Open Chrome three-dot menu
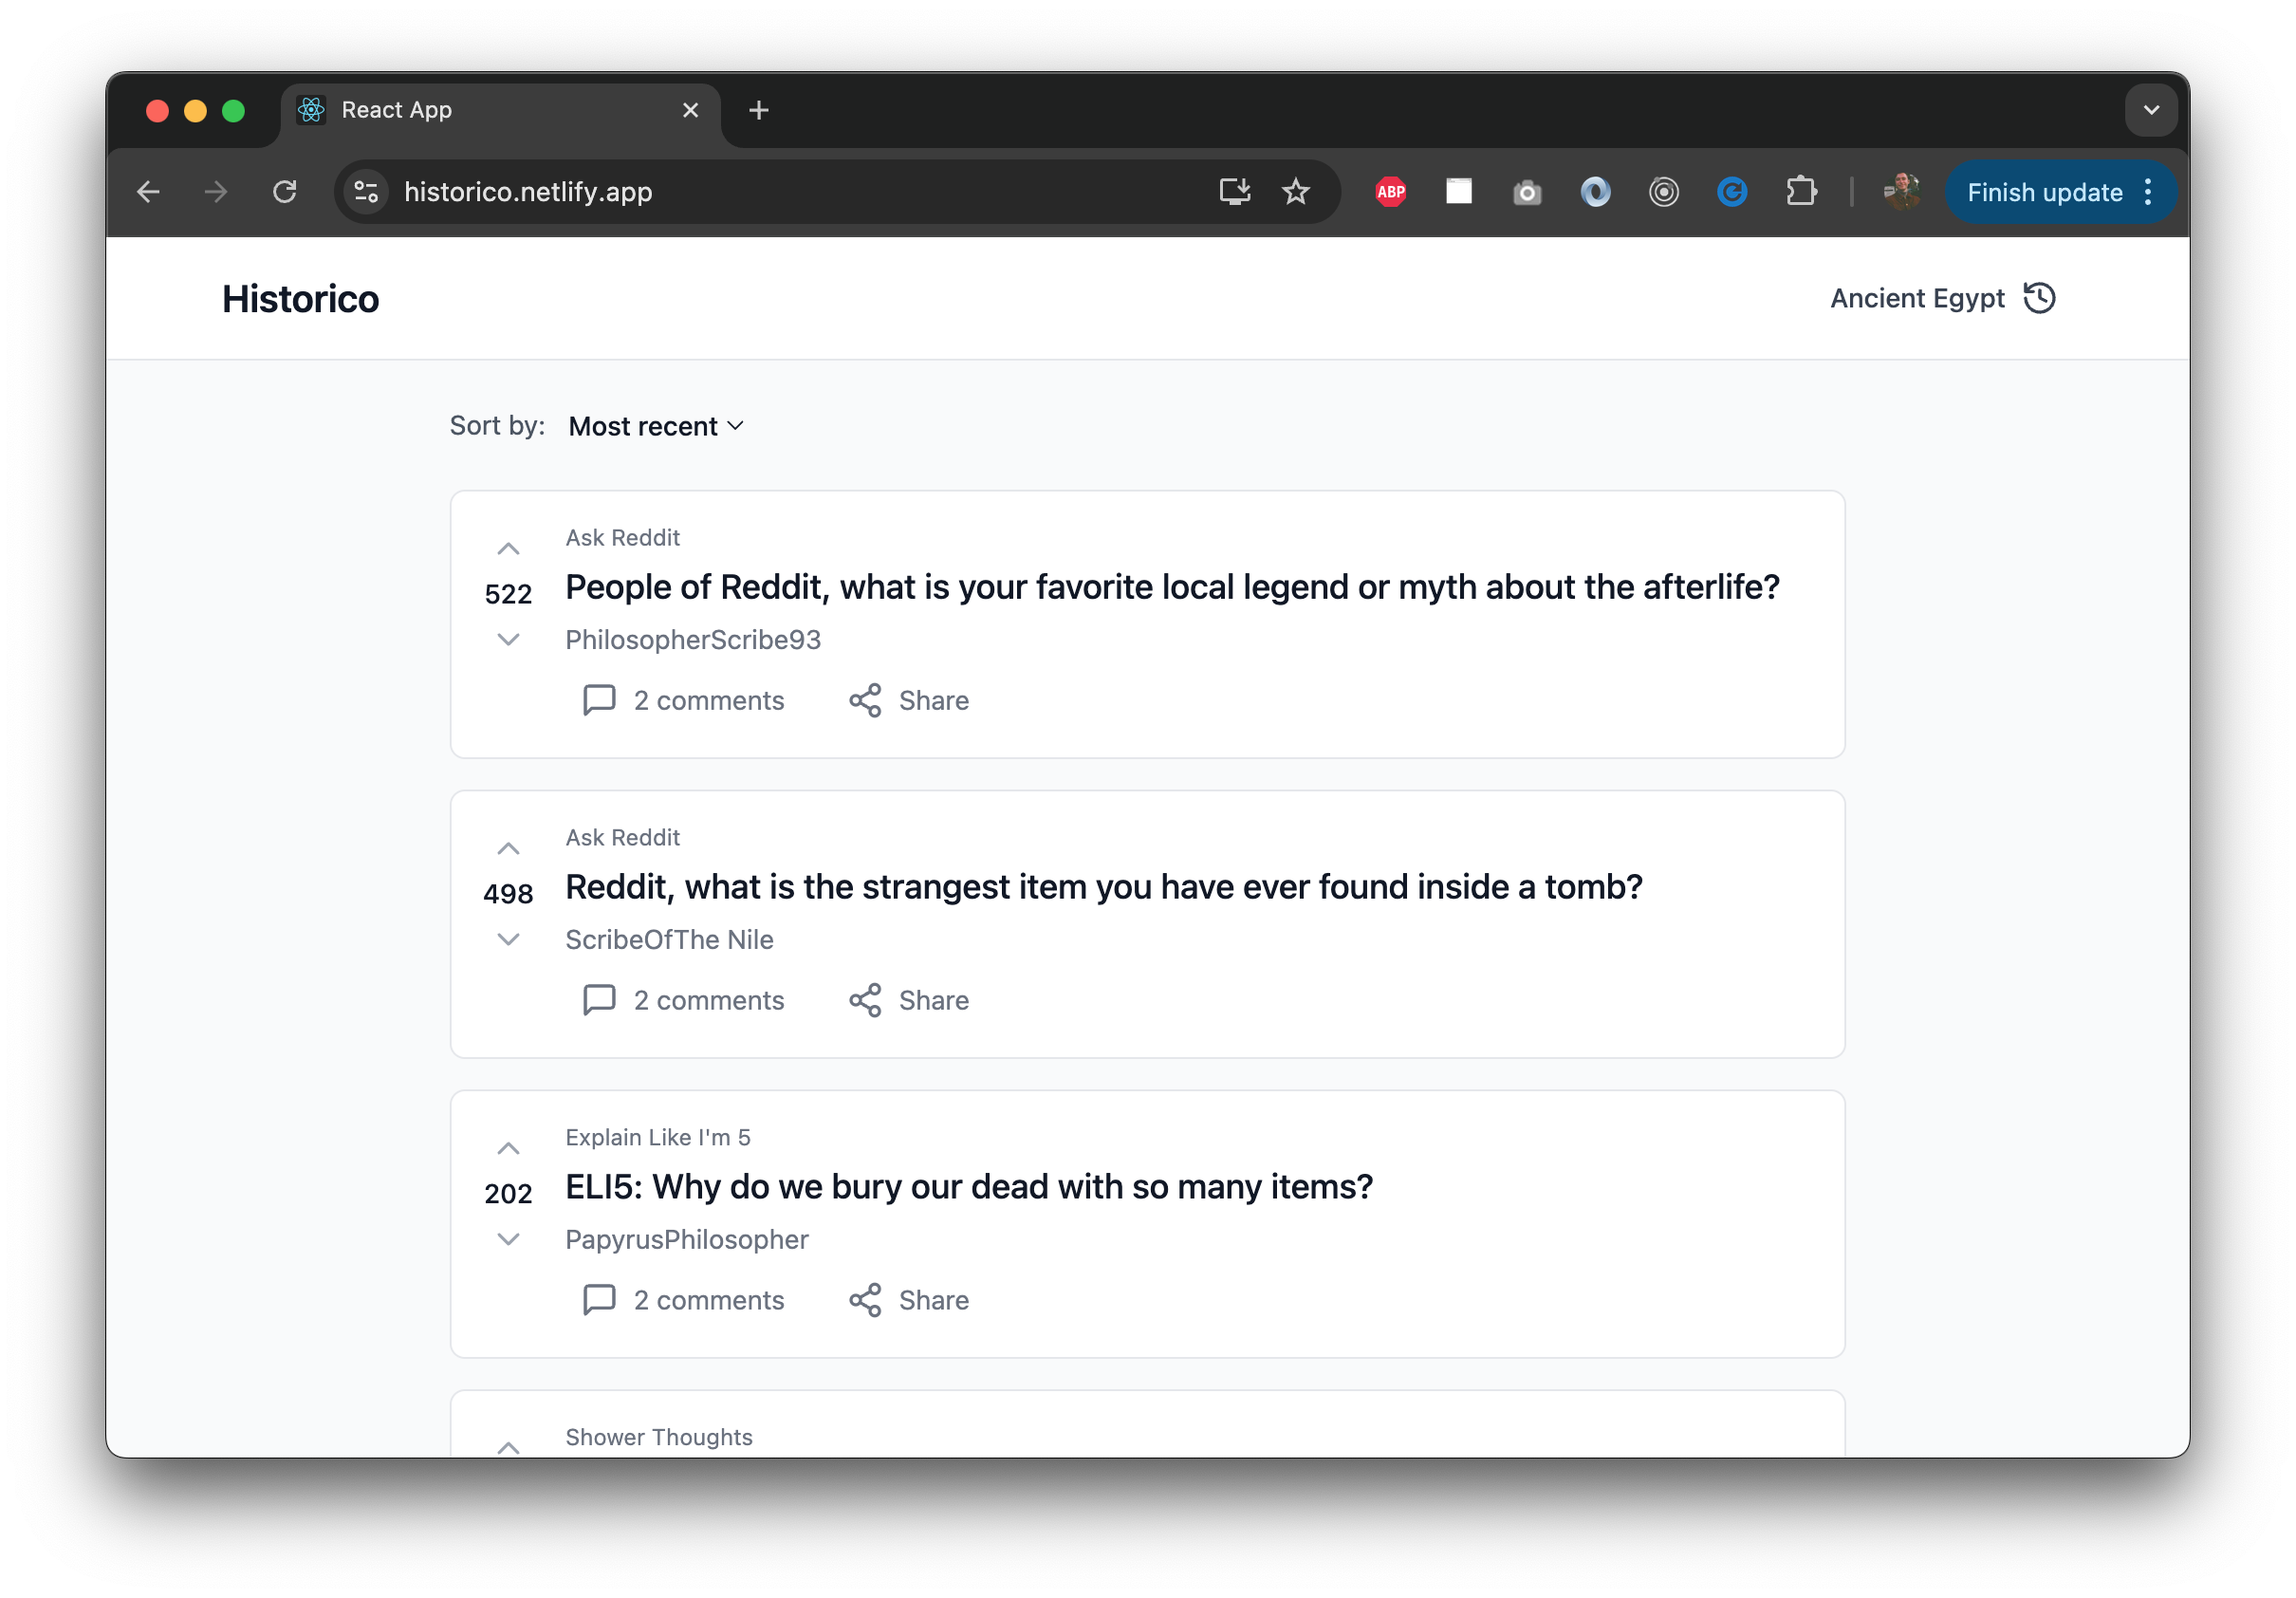2296x1598 pixels. tap(2148, 192)
